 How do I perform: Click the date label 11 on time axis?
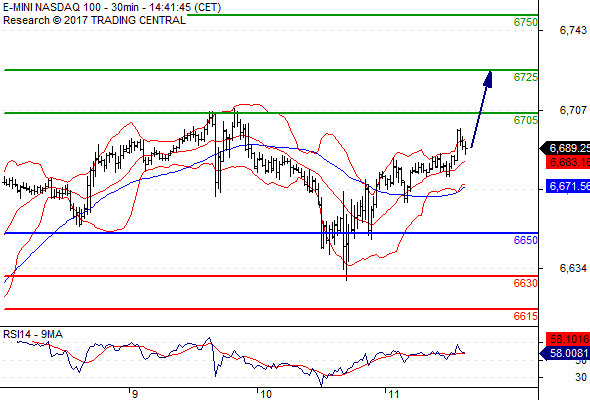pyautogui.click(x=394, y=394)
